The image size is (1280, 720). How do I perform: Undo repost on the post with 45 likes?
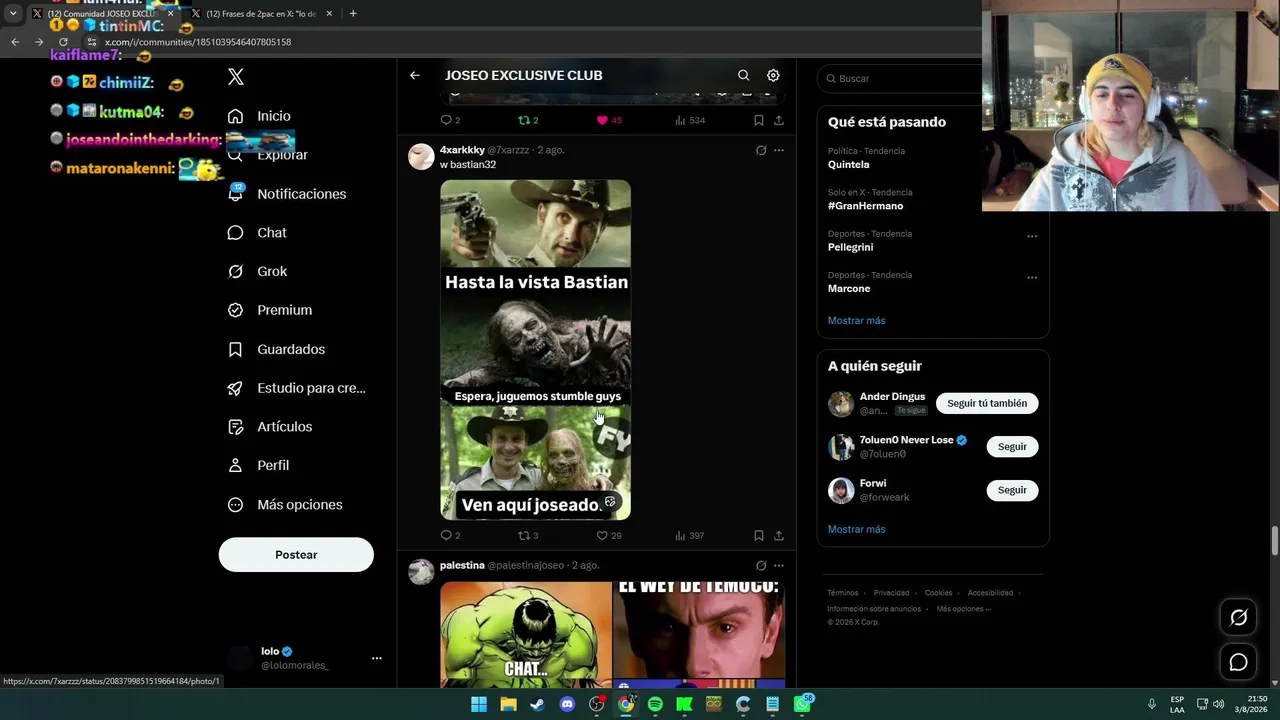click(x=528, y=120)
